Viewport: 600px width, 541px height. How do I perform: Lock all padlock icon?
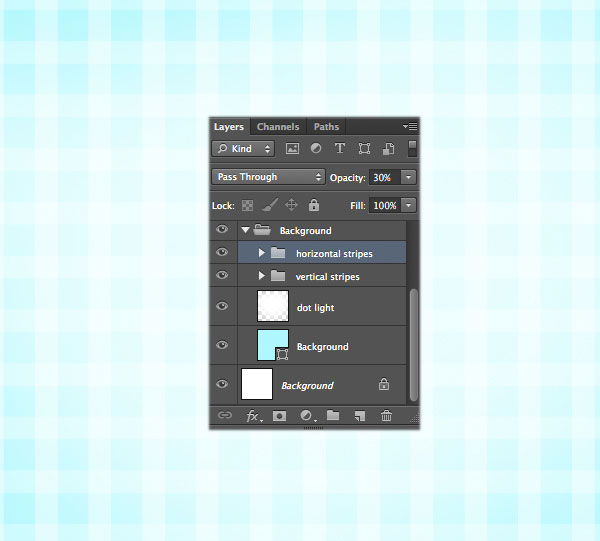314,205
